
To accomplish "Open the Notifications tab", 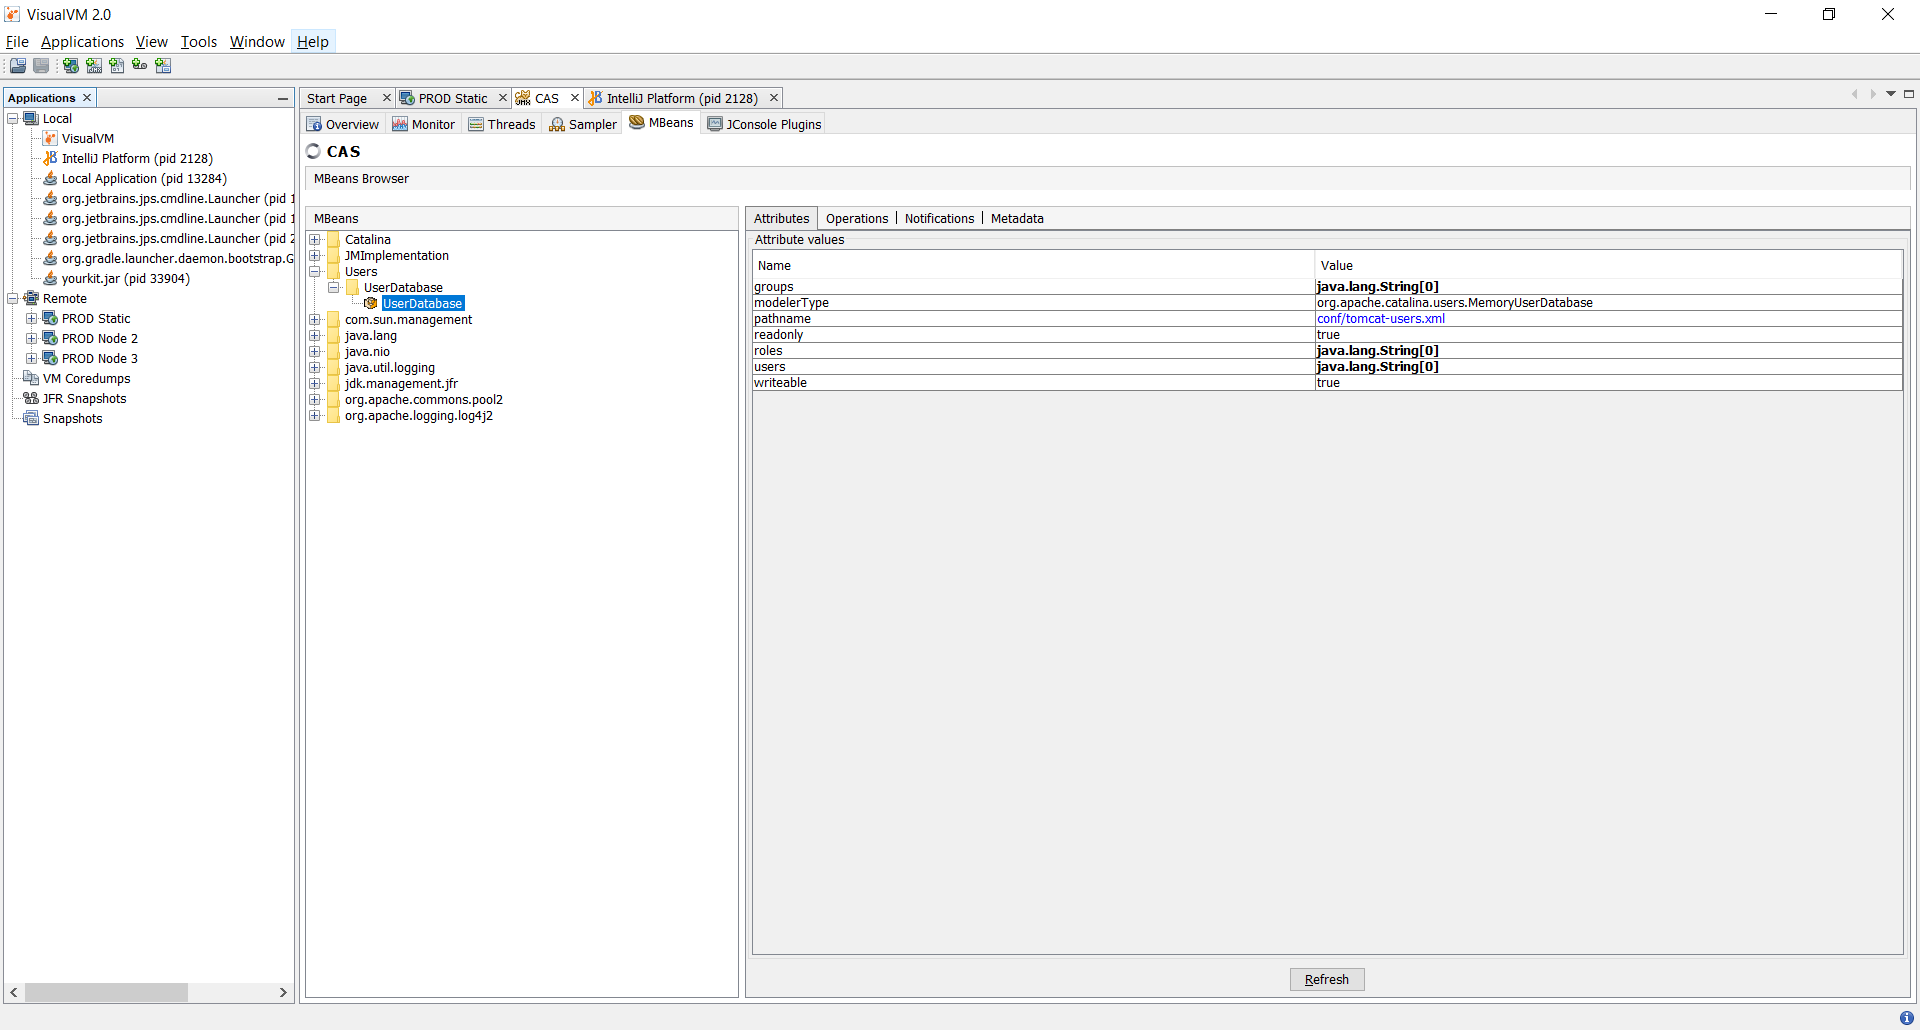I will 939,219.
